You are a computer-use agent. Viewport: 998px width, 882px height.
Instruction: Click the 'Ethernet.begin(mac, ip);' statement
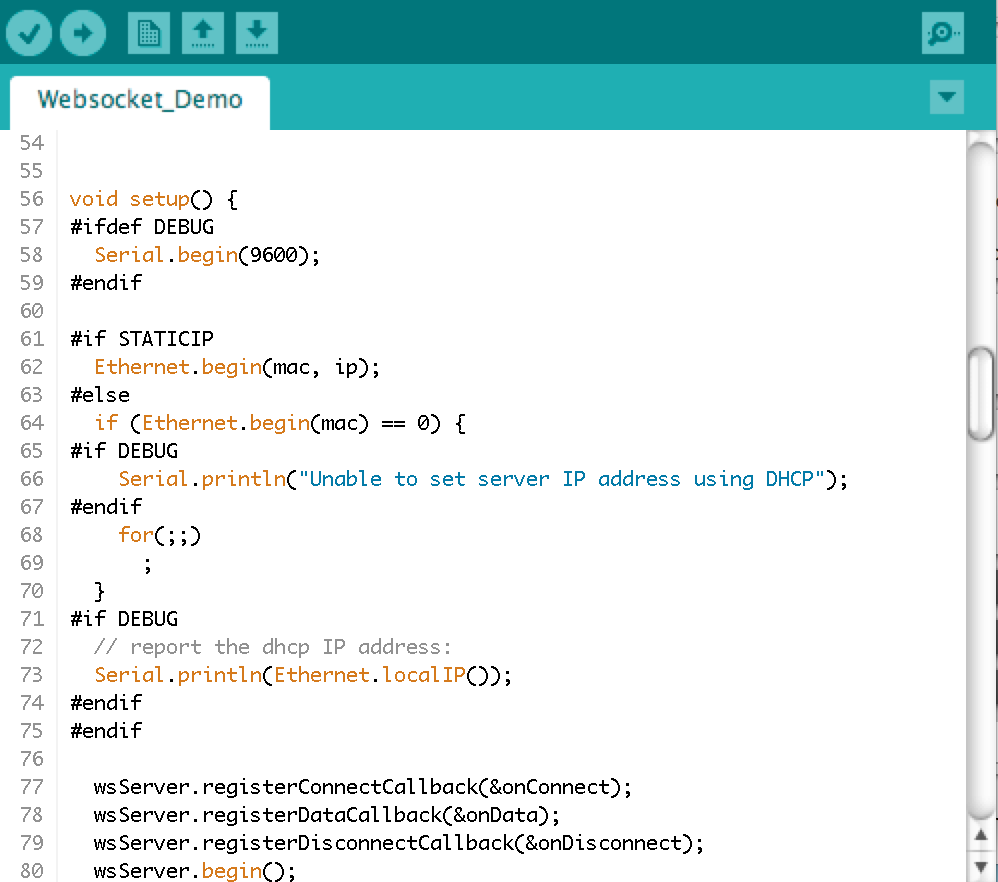click(237, 367)
